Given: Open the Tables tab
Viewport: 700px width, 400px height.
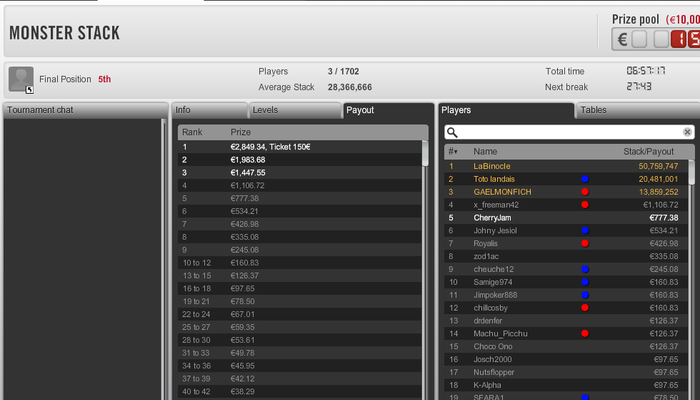Looking at the screenshot, I should click(638, 110).
